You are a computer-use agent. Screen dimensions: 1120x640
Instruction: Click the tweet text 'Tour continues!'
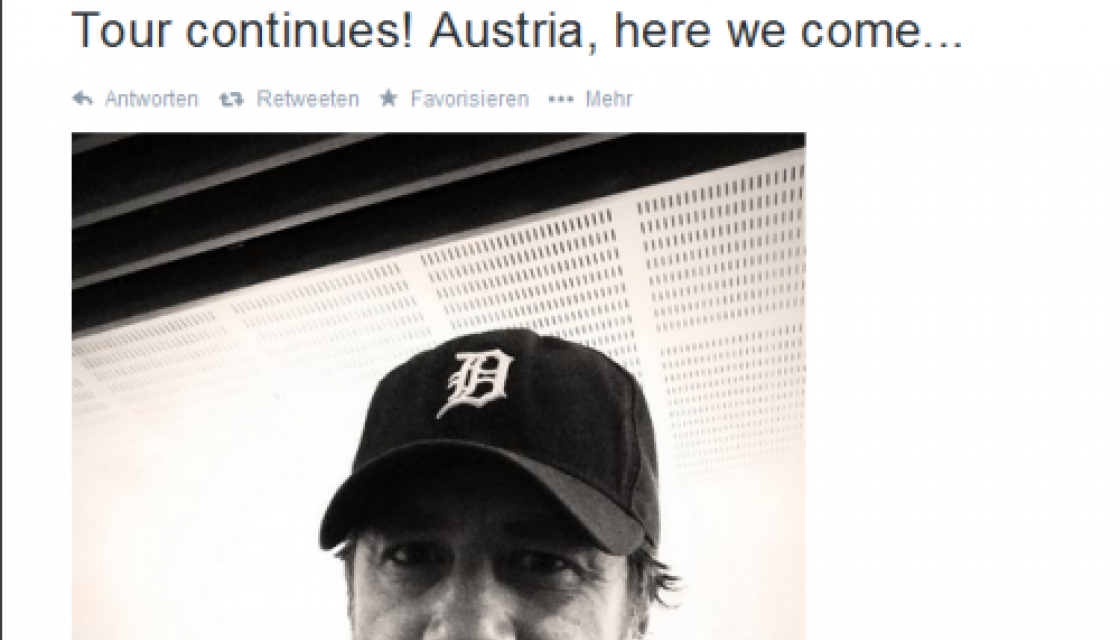(x=242, y=31)
